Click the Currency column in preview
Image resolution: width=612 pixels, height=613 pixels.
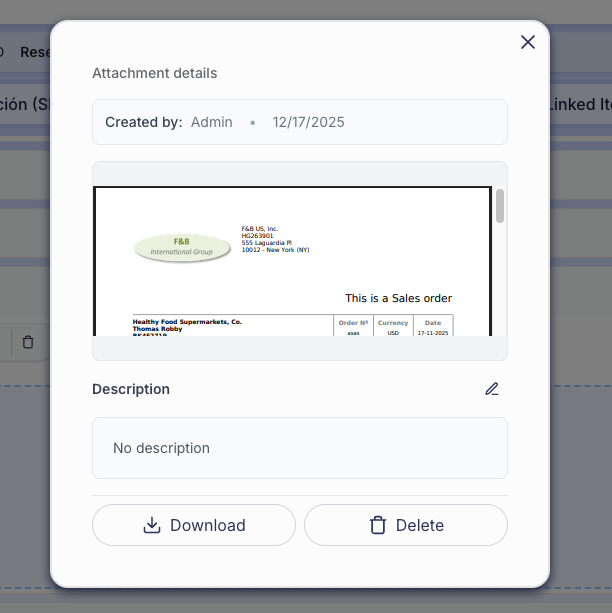tap(393, 323)
